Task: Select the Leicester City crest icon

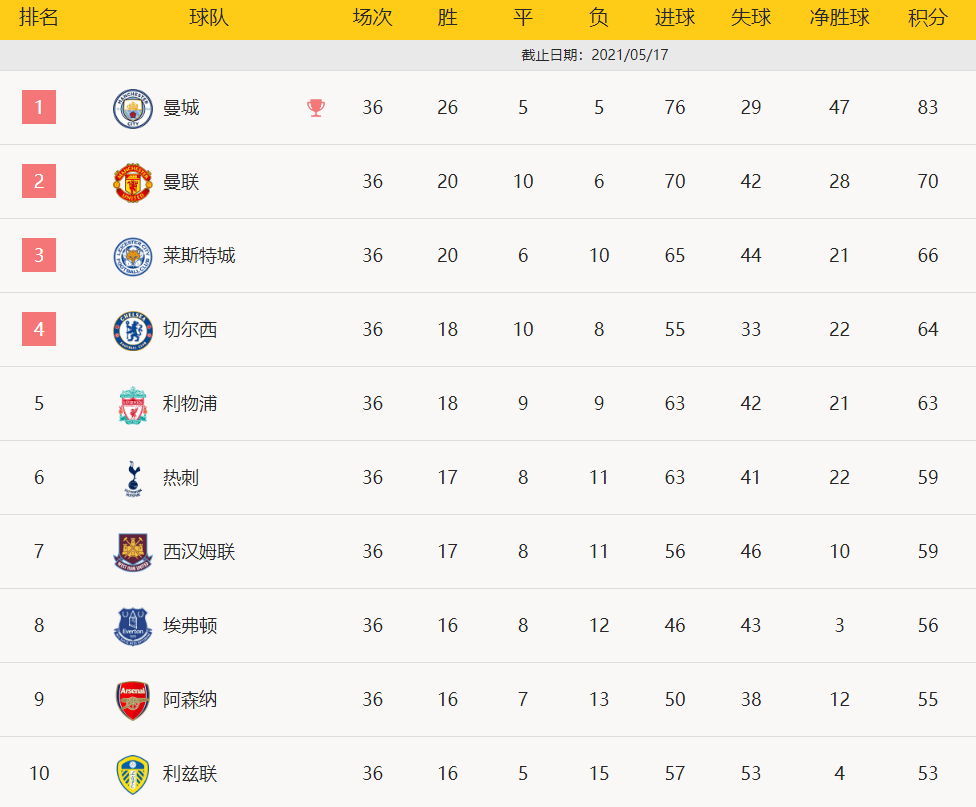Action: tap(133, 257)
